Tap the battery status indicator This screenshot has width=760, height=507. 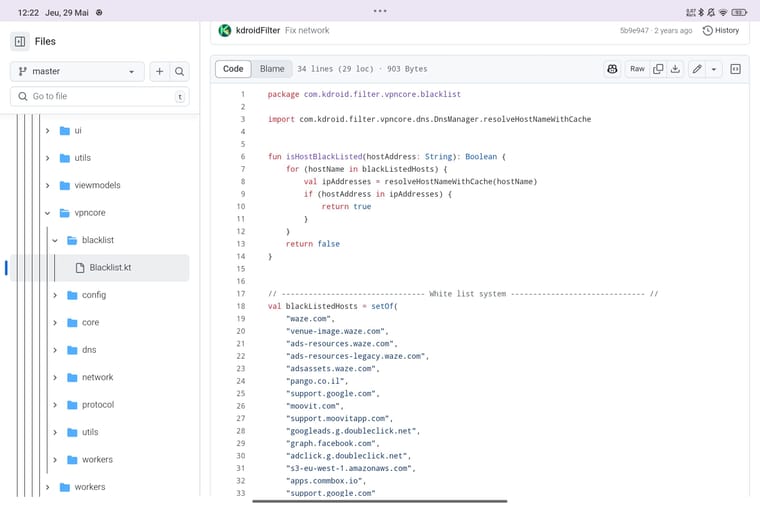(739, 13)
